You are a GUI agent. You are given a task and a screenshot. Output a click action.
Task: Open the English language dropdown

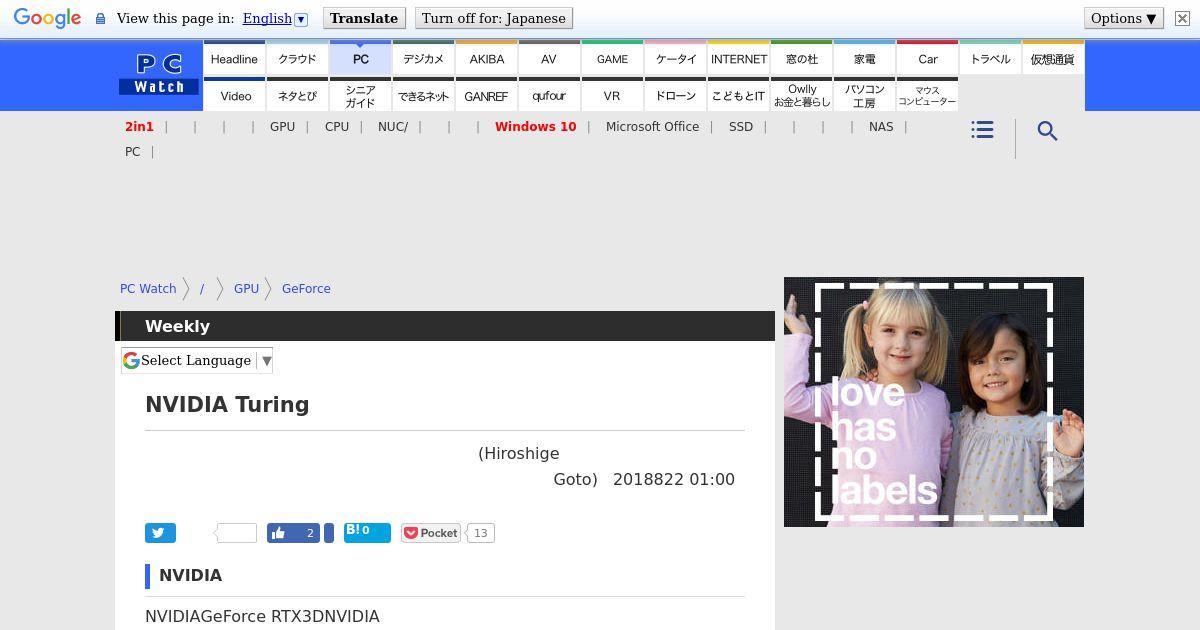275,19
